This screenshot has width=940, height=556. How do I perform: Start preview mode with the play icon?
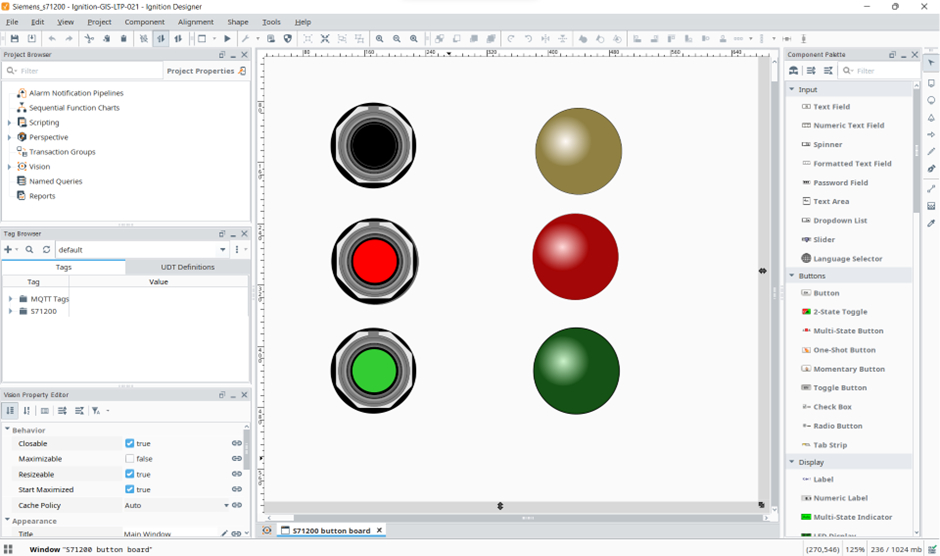[228, 39]
